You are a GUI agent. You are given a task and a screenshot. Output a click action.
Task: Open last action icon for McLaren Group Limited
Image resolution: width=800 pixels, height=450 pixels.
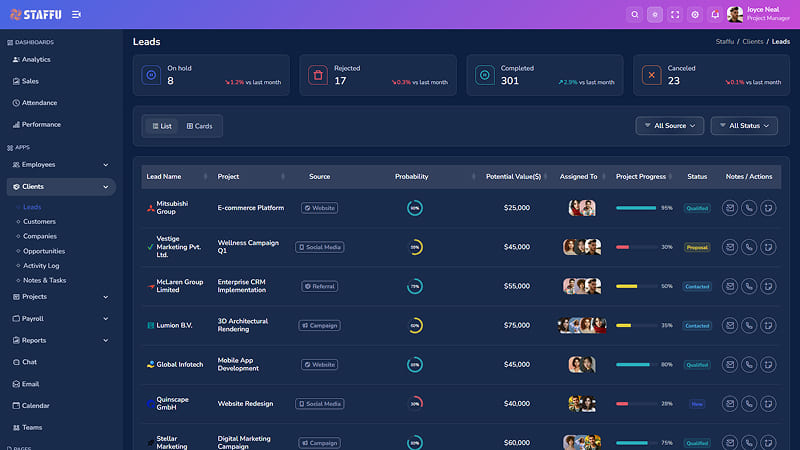pyautogui.click(x=768, y=286)
